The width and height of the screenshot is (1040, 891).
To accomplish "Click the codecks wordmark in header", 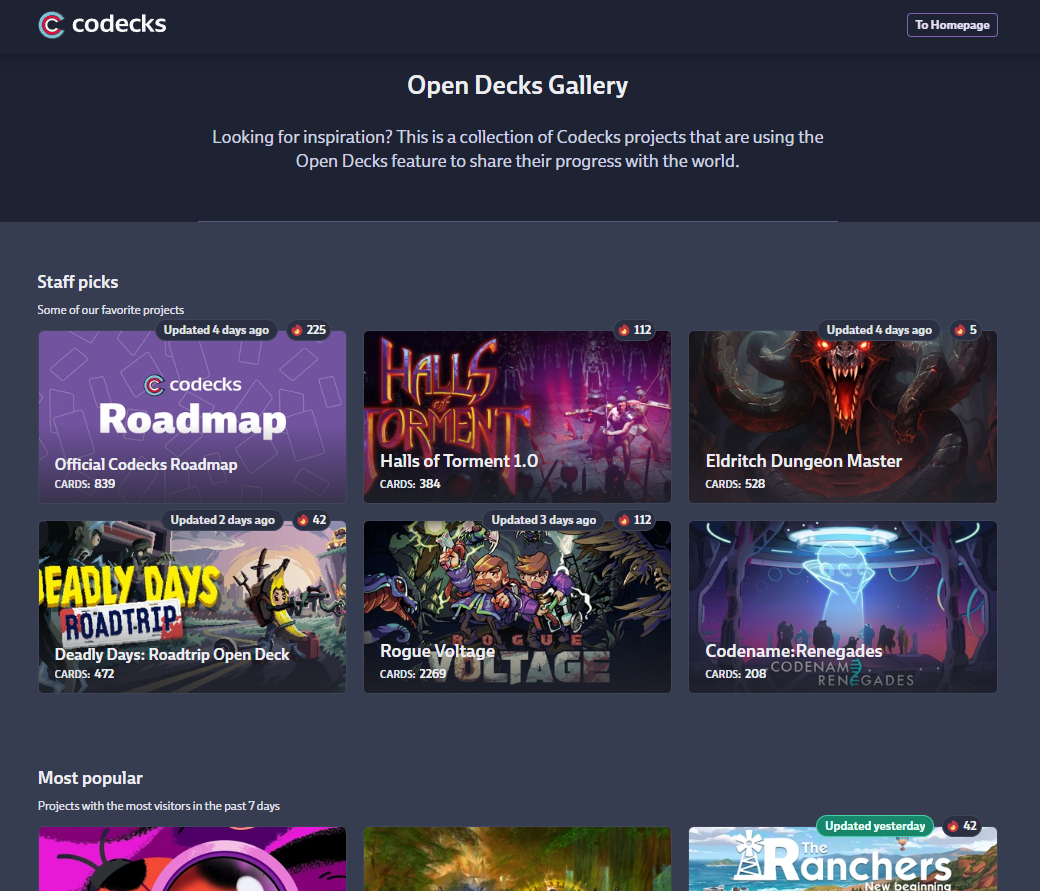I will pyautogui.click(x=119, y=24).
